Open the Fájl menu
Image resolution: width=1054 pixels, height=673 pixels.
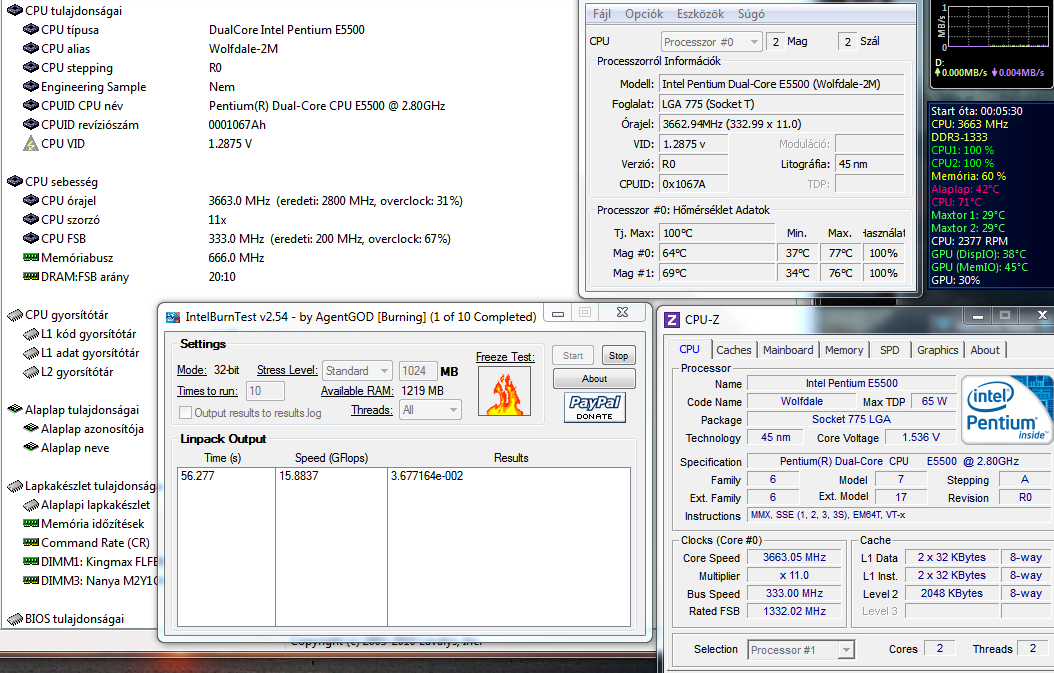point(602,14)
